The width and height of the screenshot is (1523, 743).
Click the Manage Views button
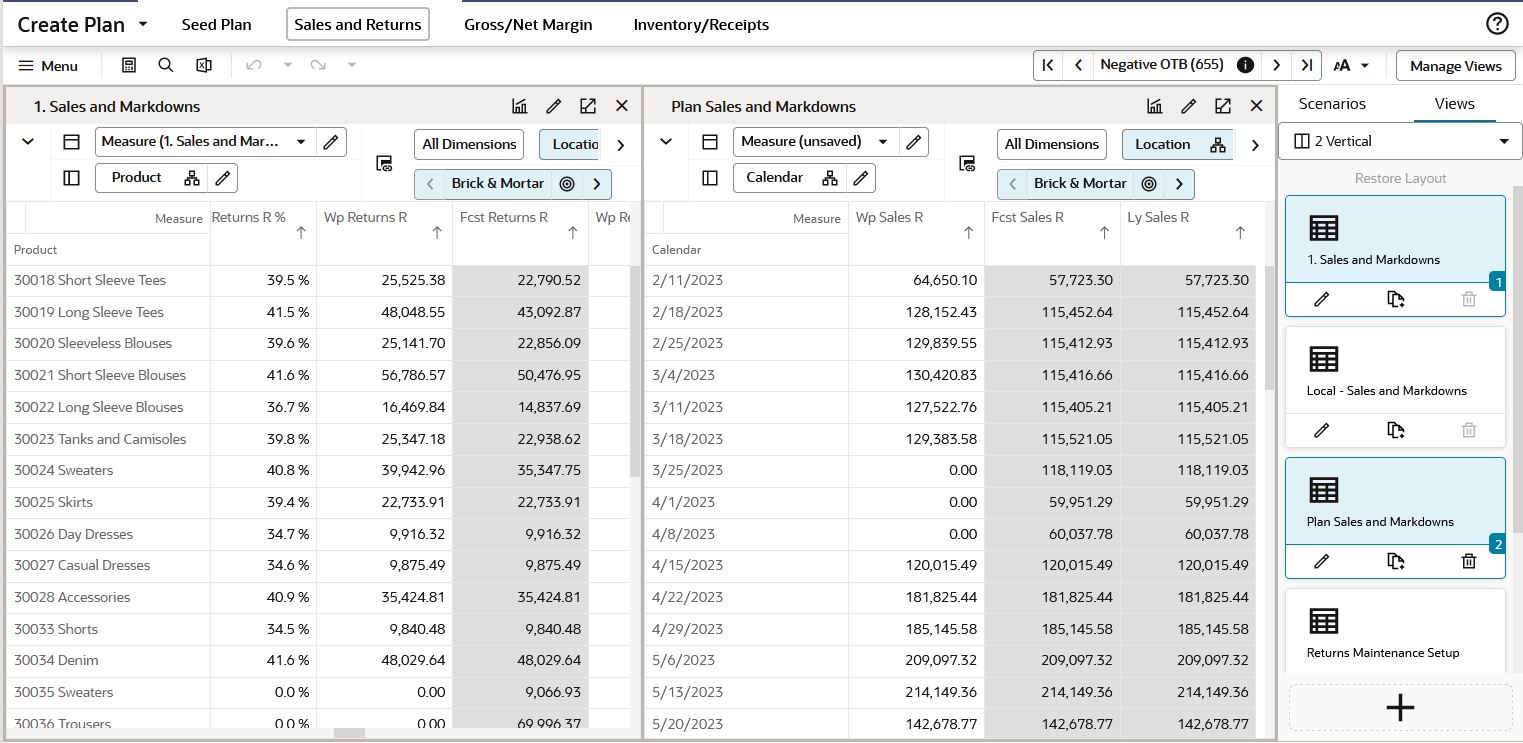click(x=1455, y=66)
